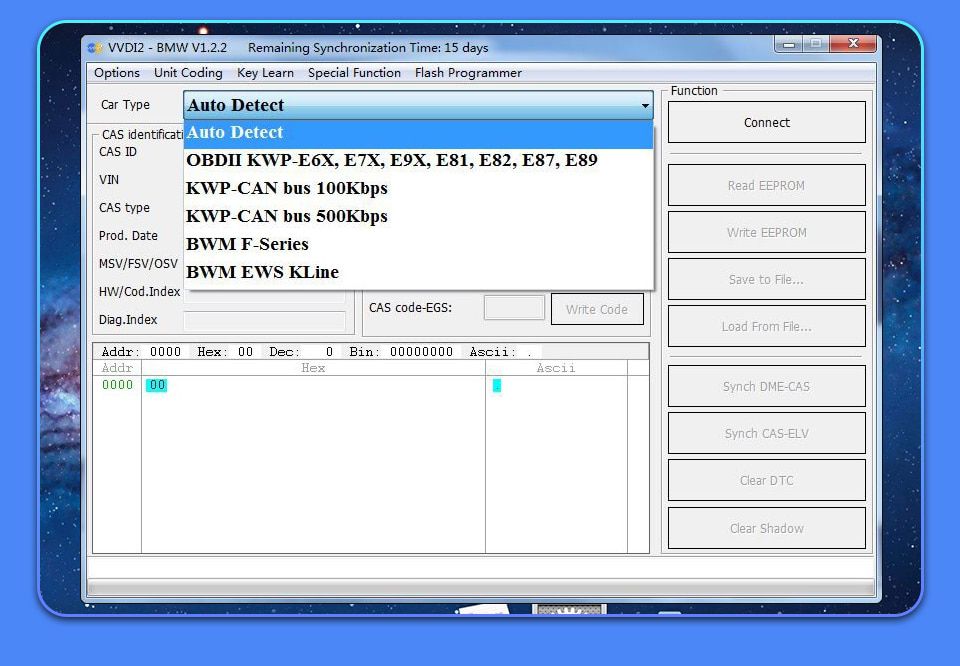Image resolution: width=960 pixels, height=666 pixels.
Task: Open the Unit Coding menu
Action: coord(188,73)
